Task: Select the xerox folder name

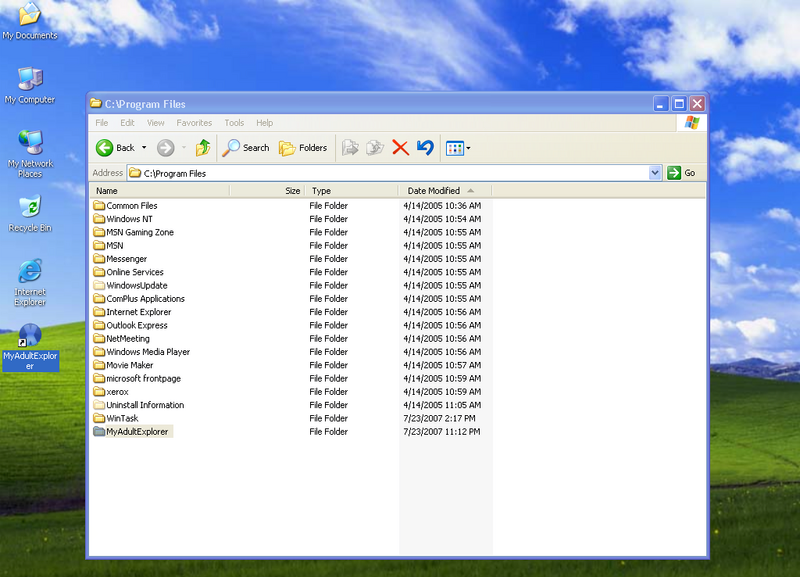Action: pyautogui.click(x=117, y=392)
